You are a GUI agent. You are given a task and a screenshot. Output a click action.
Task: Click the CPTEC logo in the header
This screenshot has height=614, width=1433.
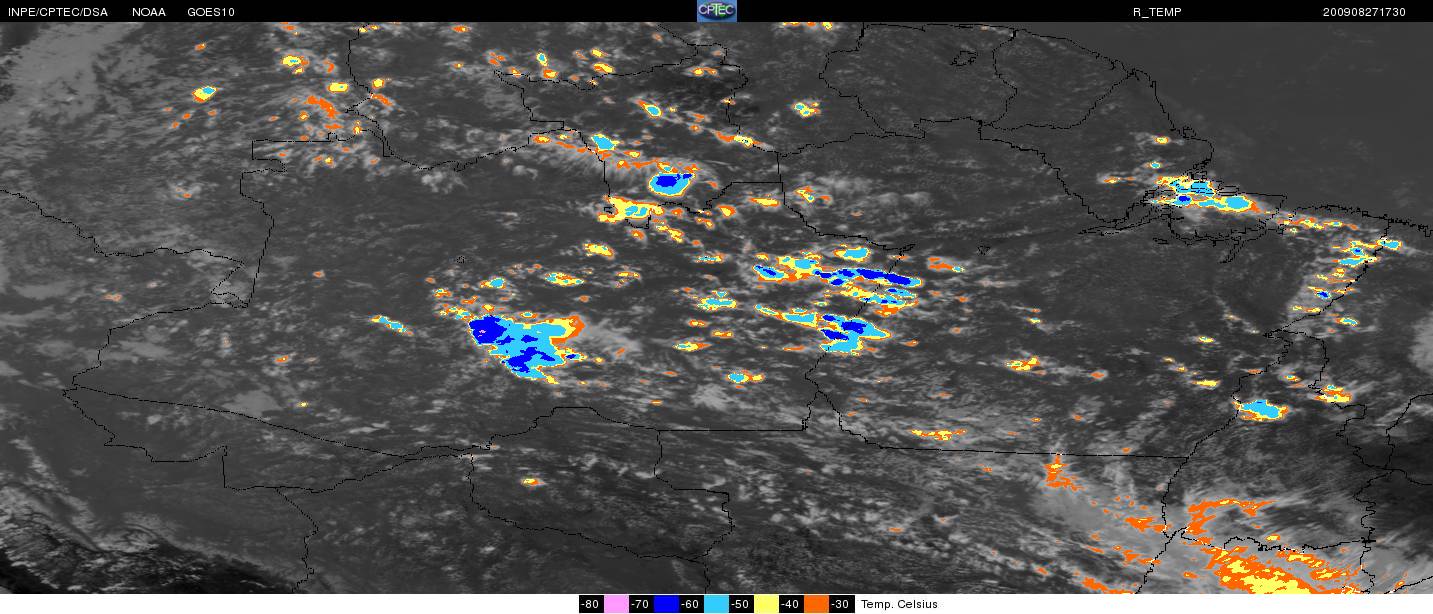[x=716, y=11]
